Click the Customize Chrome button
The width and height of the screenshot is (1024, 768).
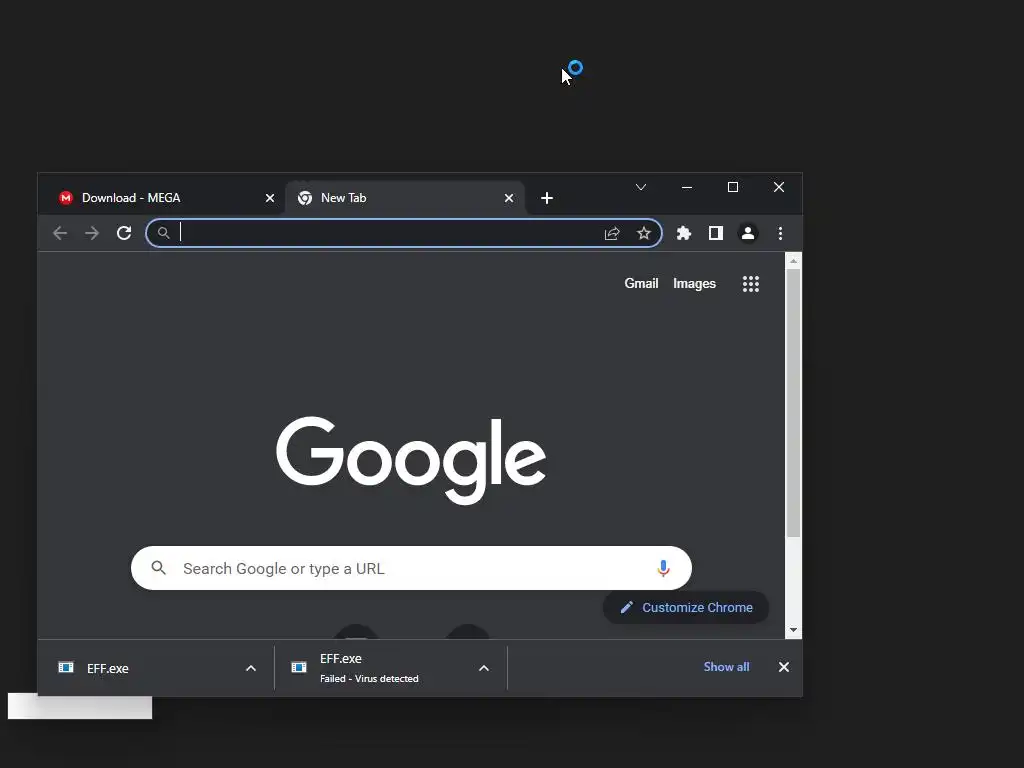click(x=686, y=607)
